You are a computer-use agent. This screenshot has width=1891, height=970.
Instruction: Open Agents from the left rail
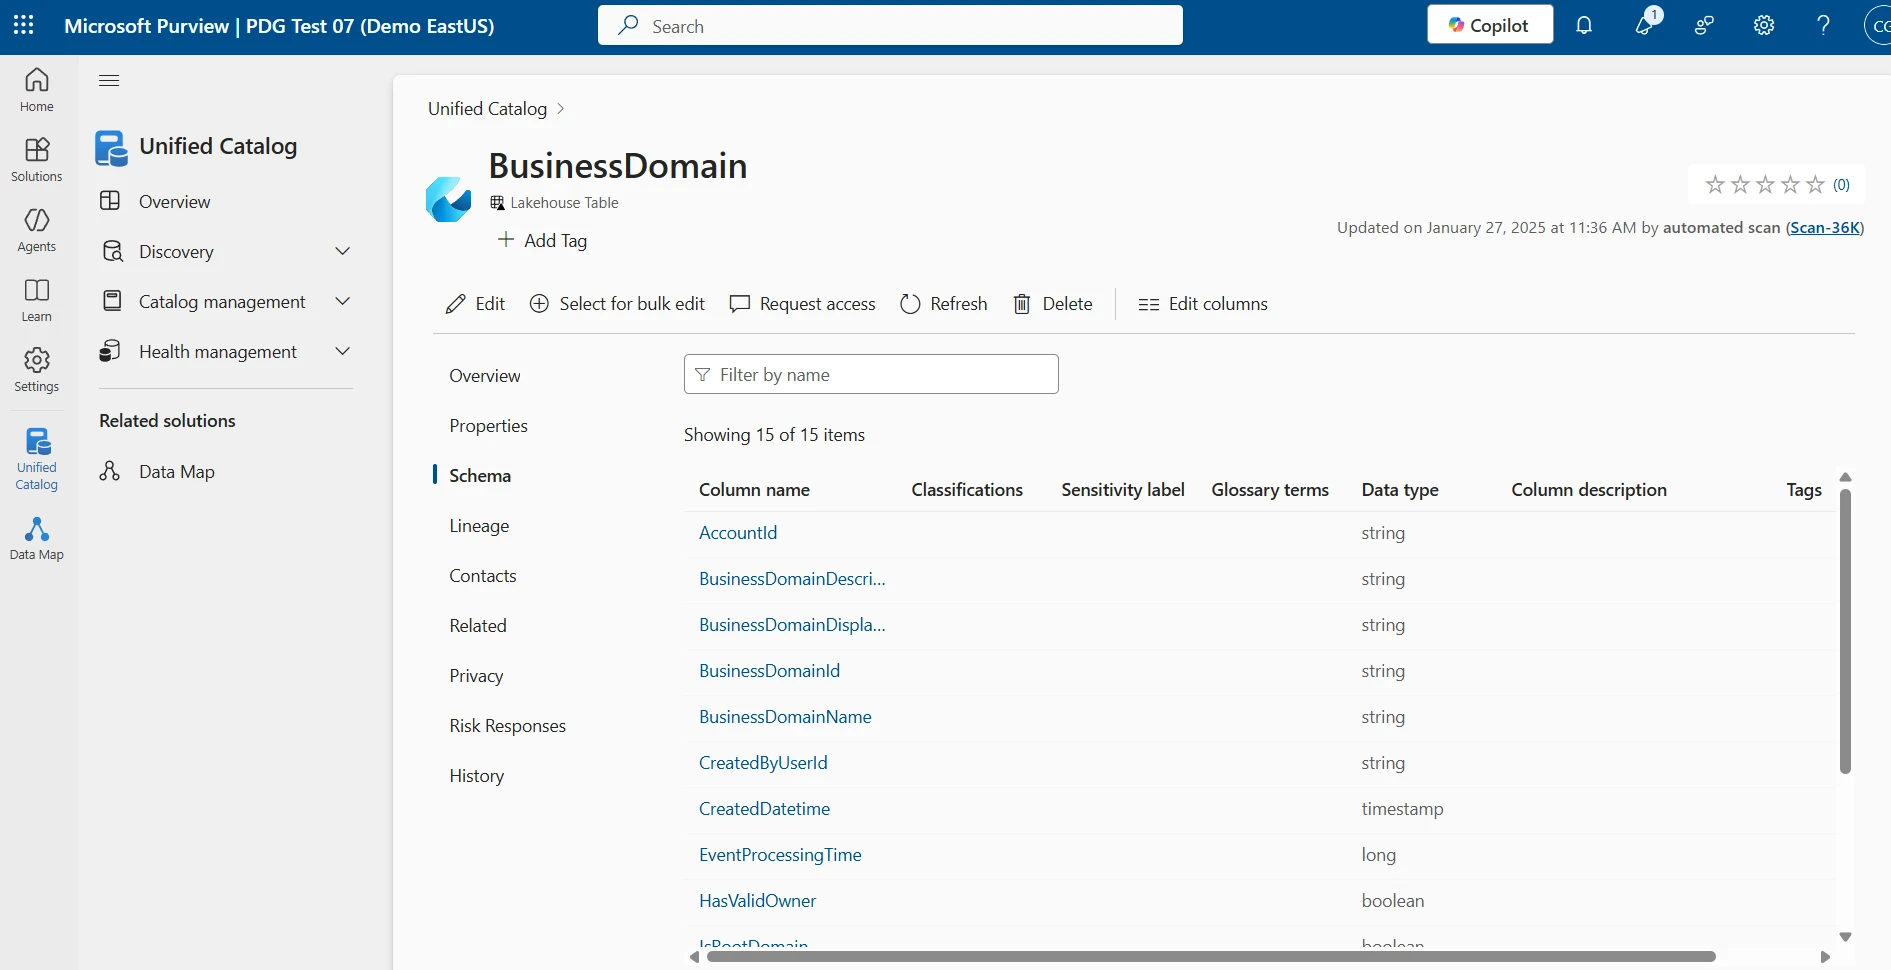pos(36,229)
